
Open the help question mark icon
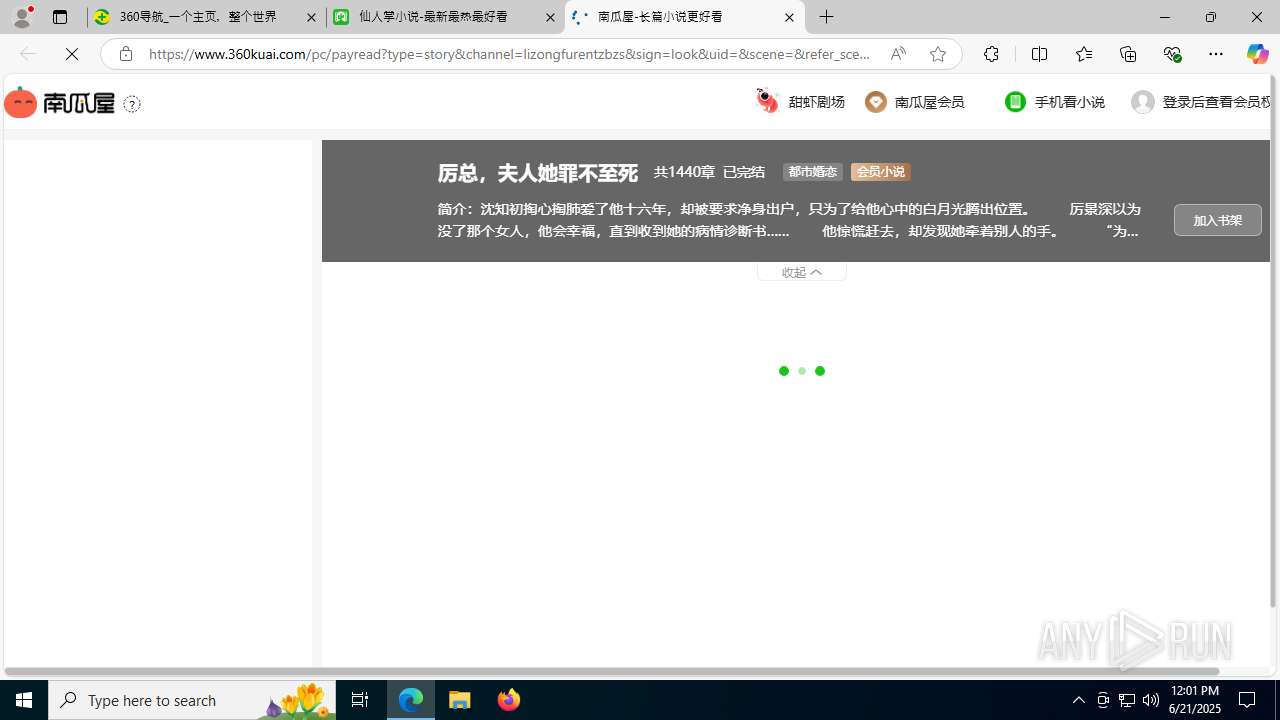coord(132,104)
